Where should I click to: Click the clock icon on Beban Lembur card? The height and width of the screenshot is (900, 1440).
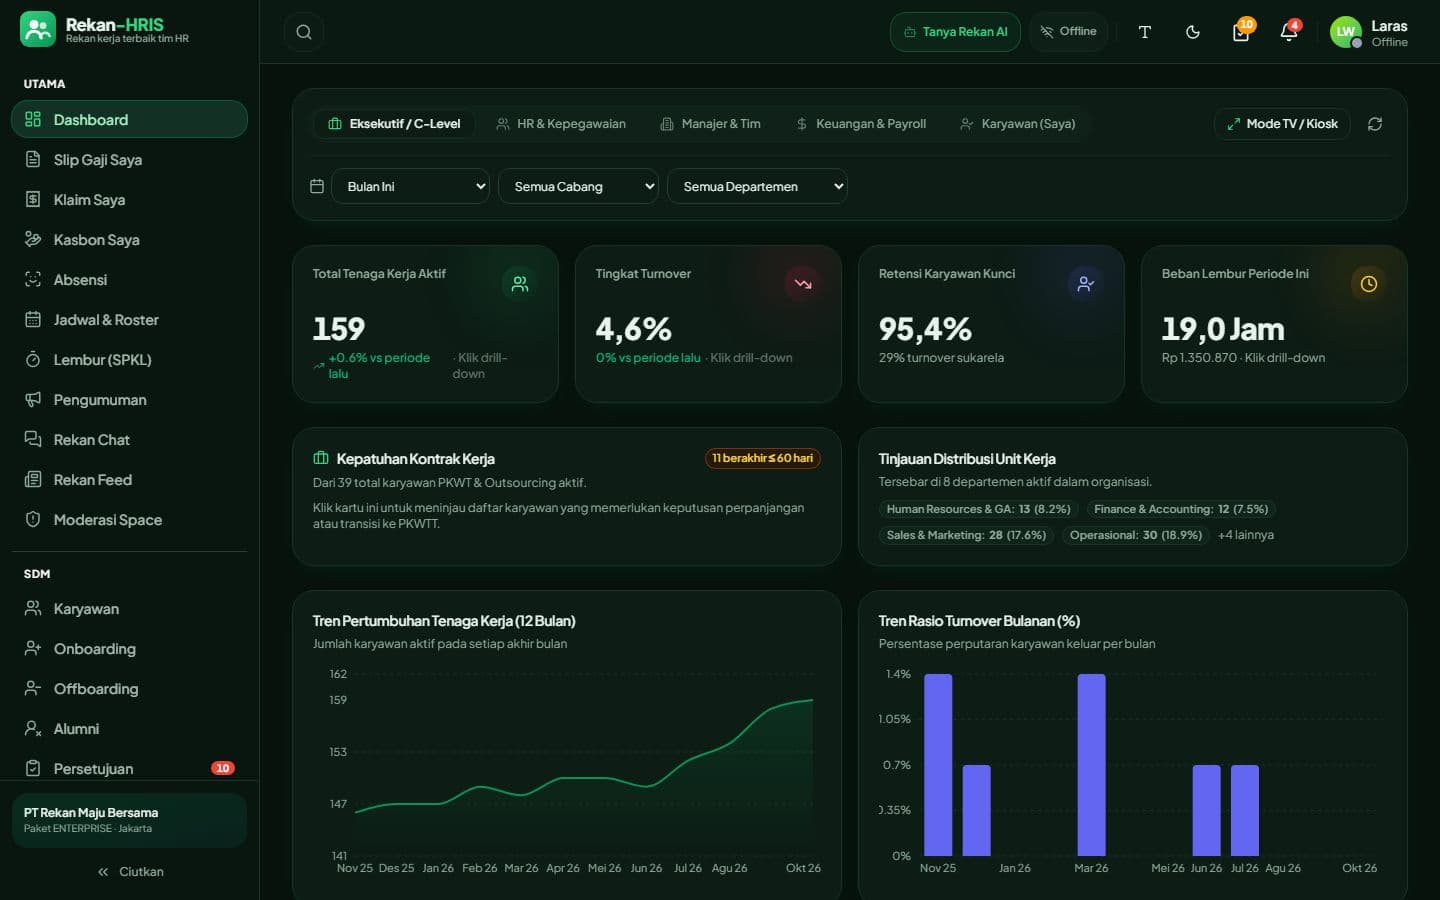pyautogui.click(x=1369, y=284)
